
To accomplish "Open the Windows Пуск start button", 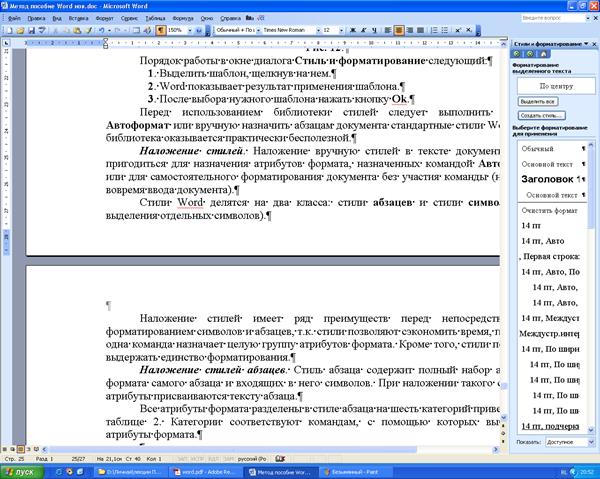I will click(23, 472).
